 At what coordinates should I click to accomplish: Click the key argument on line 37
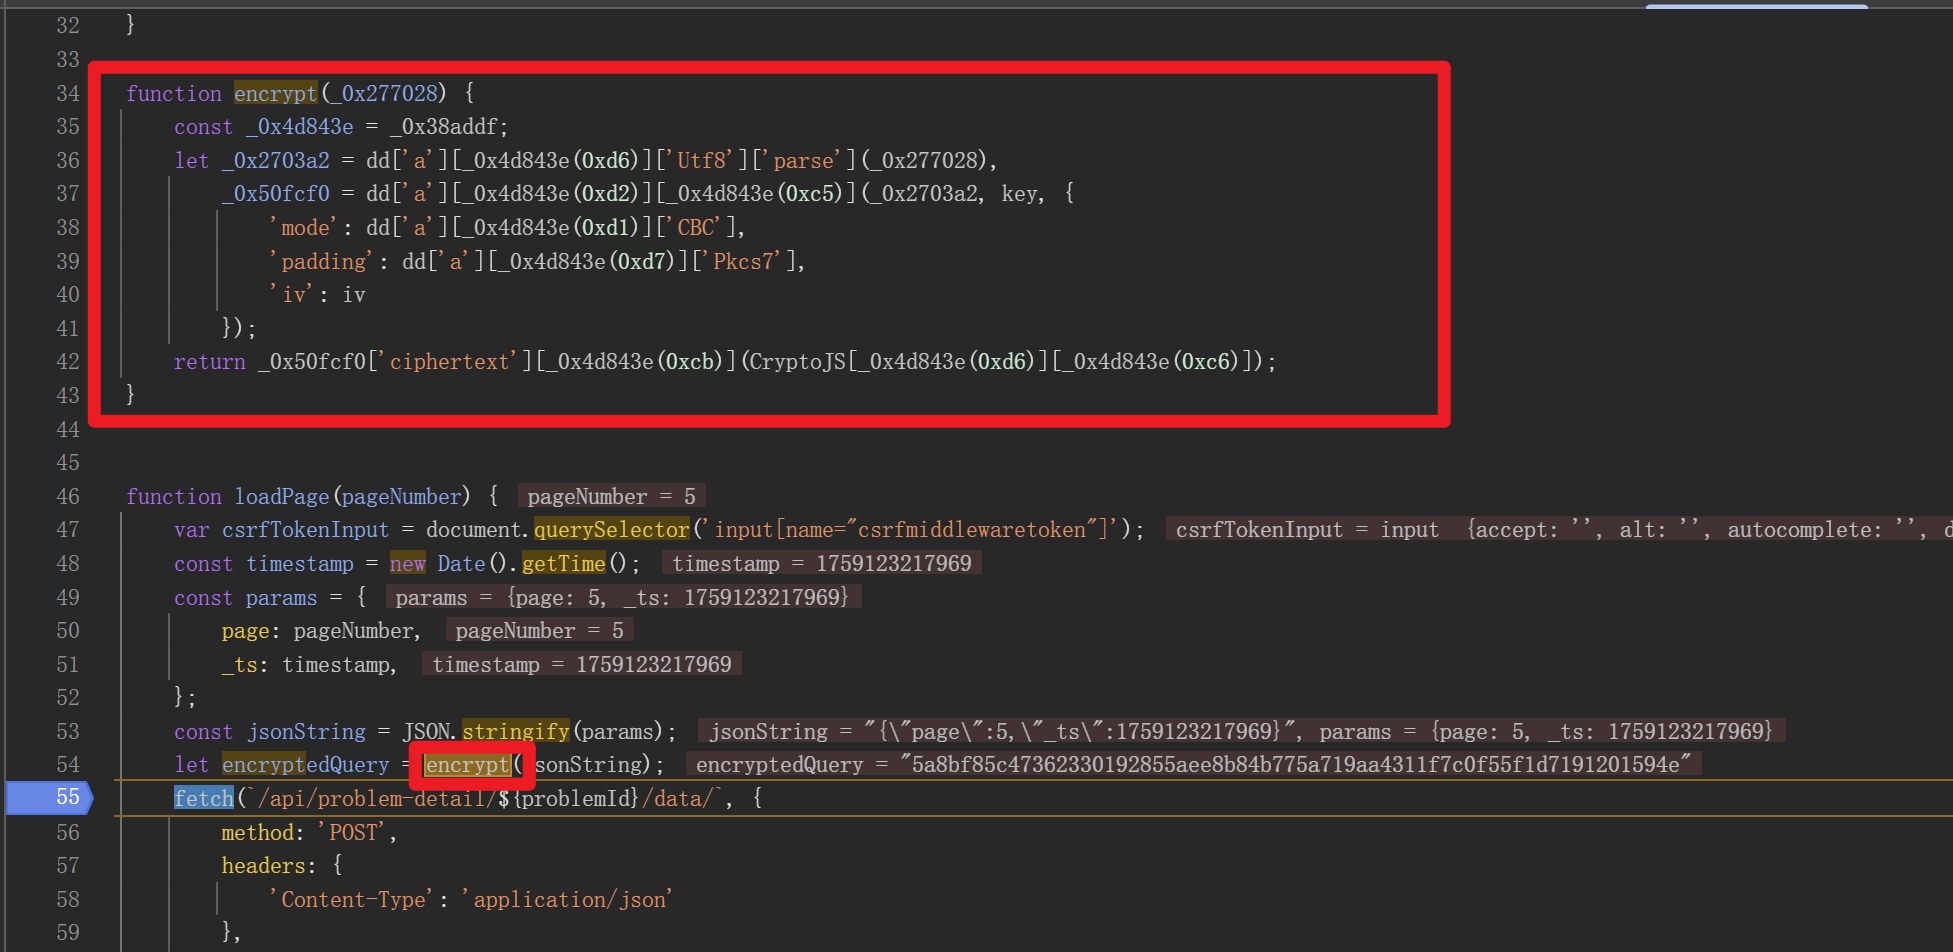(x=1019, y=193)
